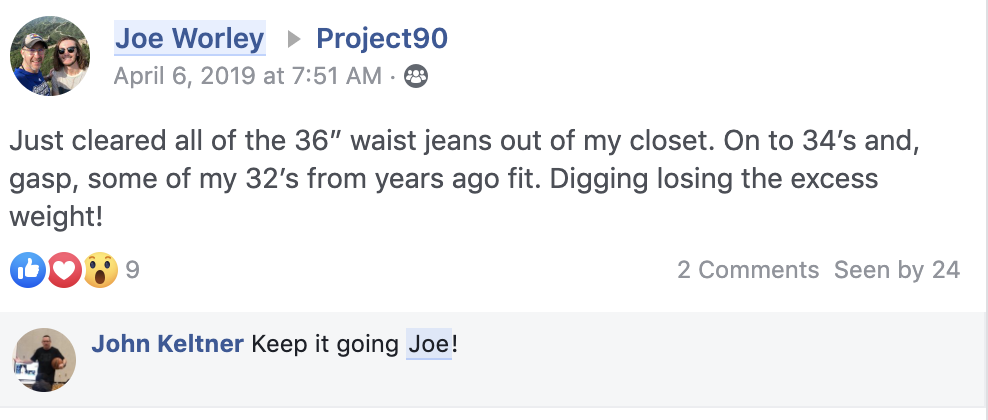This screenshot has width=988, height=420.
Task: Click the group privacy icon beside timestamp
Action: click(416, 76)
